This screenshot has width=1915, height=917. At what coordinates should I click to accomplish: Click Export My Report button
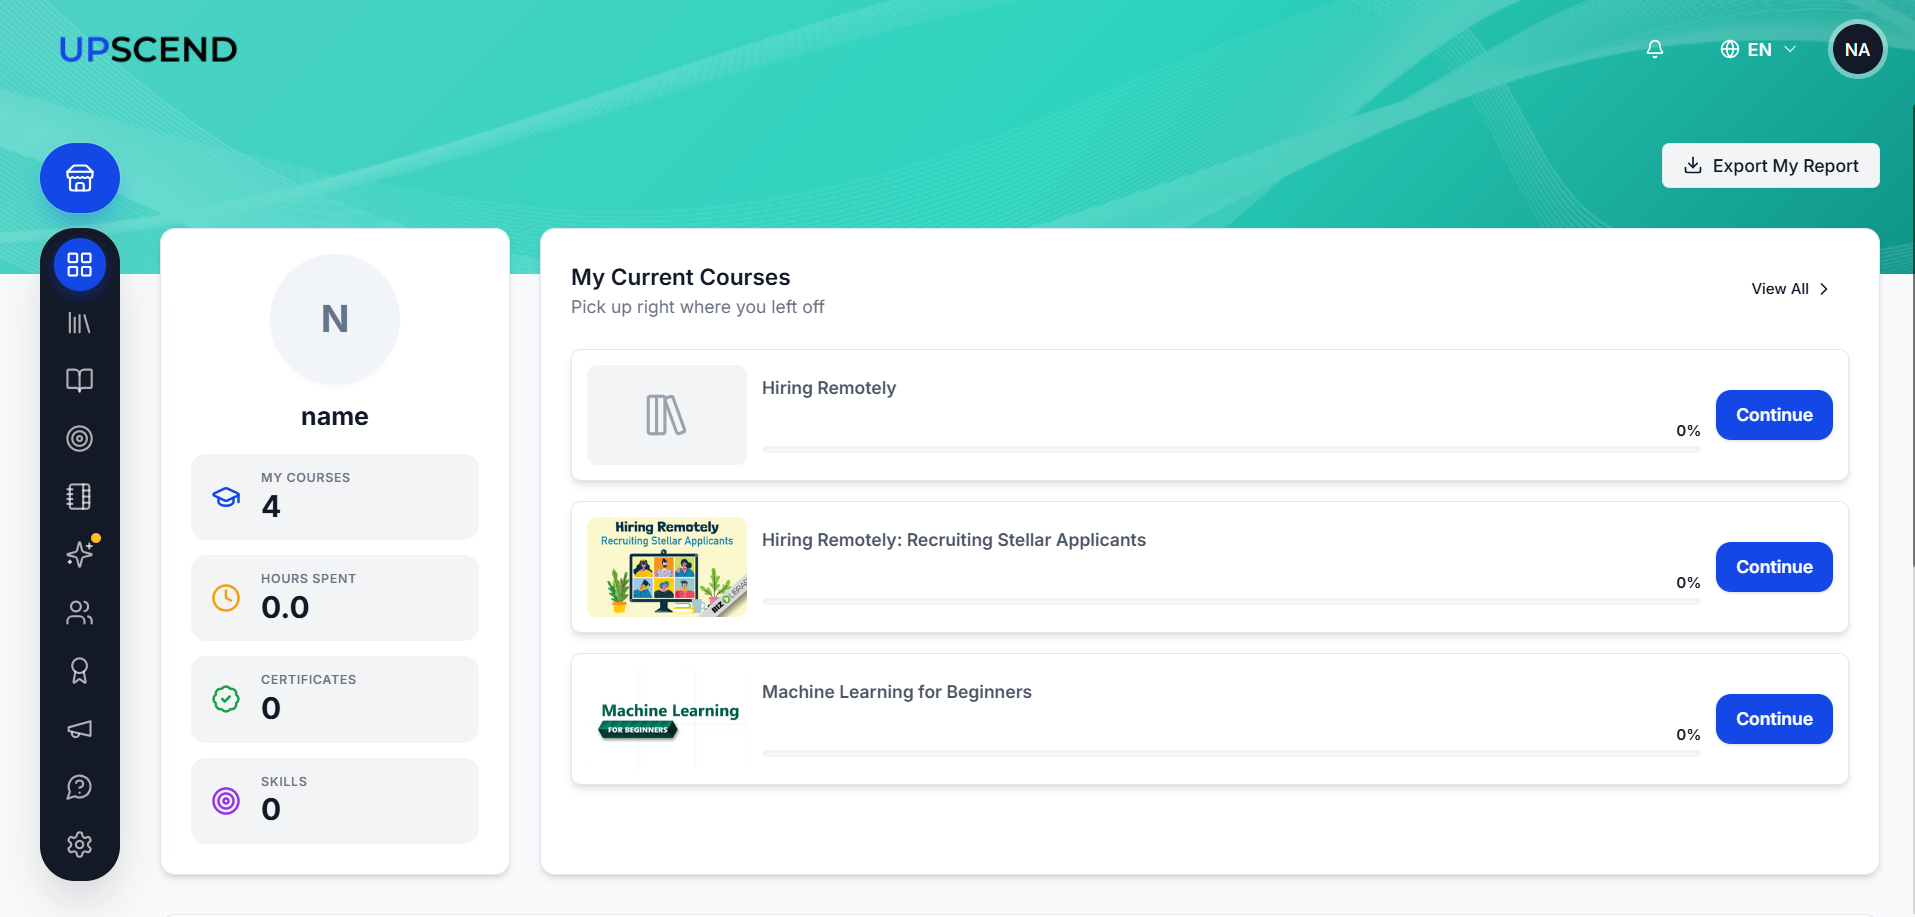(1770, 166)
